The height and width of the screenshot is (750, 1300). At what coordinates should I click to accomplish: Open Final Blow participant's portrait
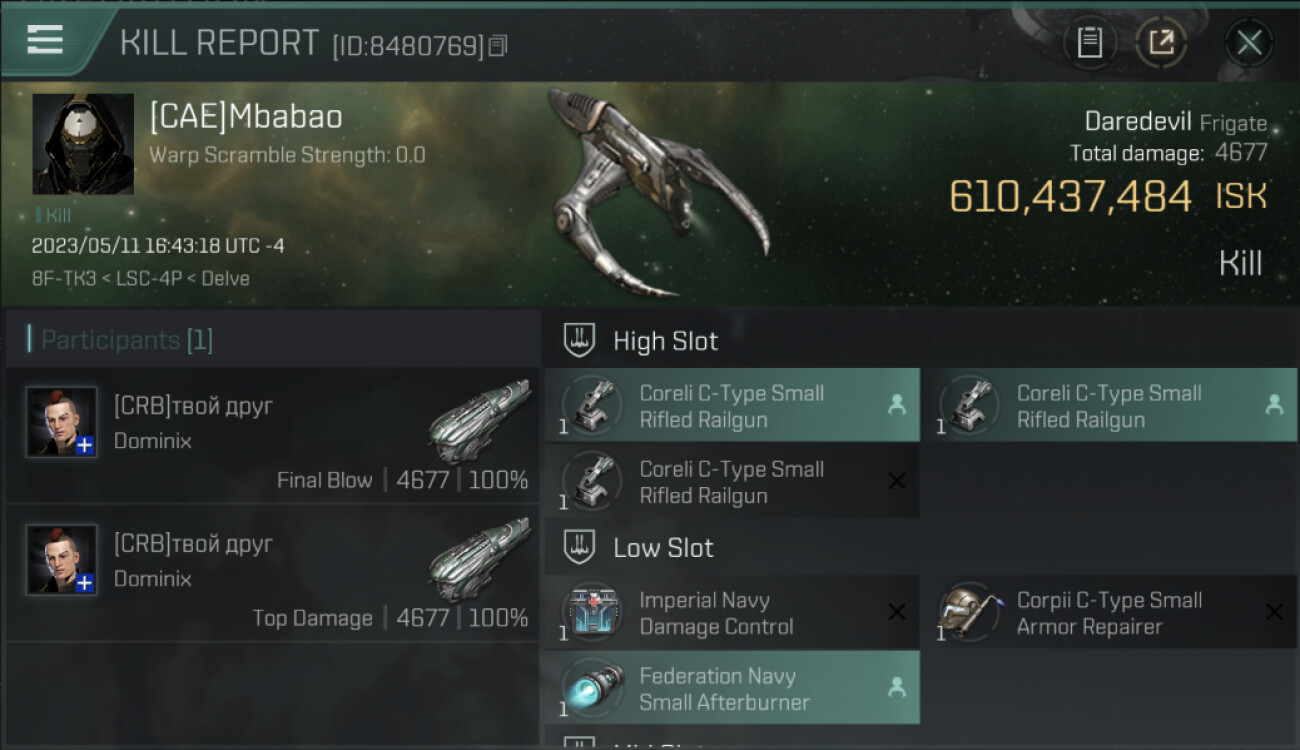(62, 422)
